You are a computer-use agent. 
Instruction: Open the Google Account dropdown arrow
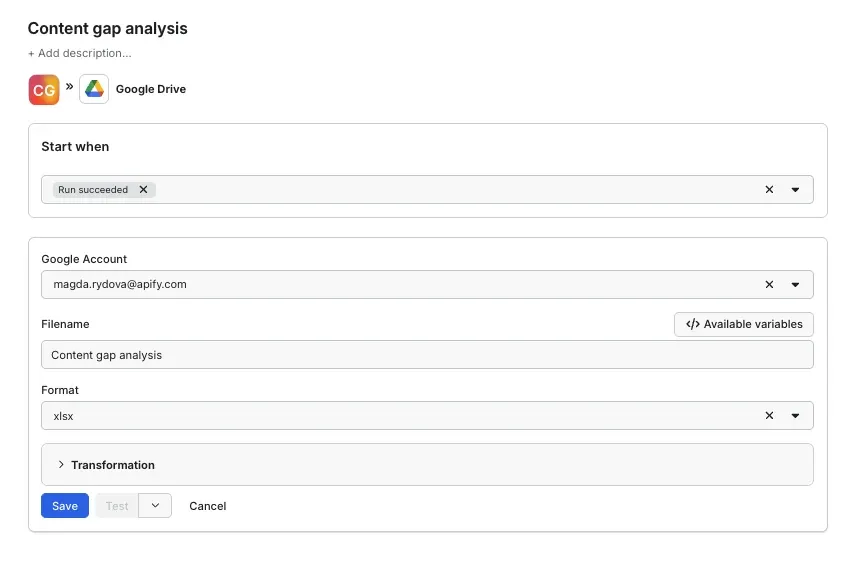795,284
